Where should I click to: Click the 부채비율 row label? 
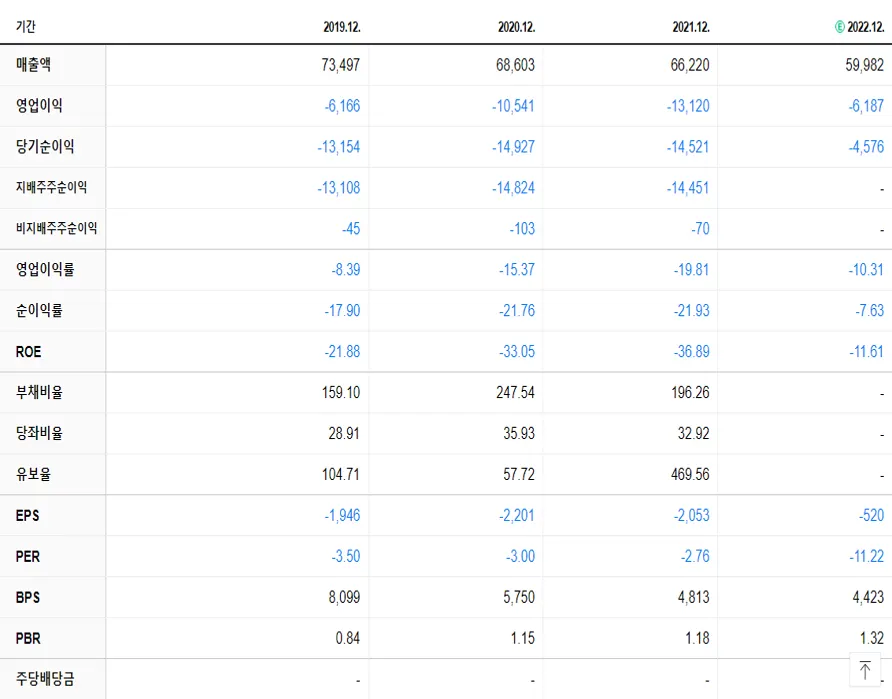coord(39,392)
